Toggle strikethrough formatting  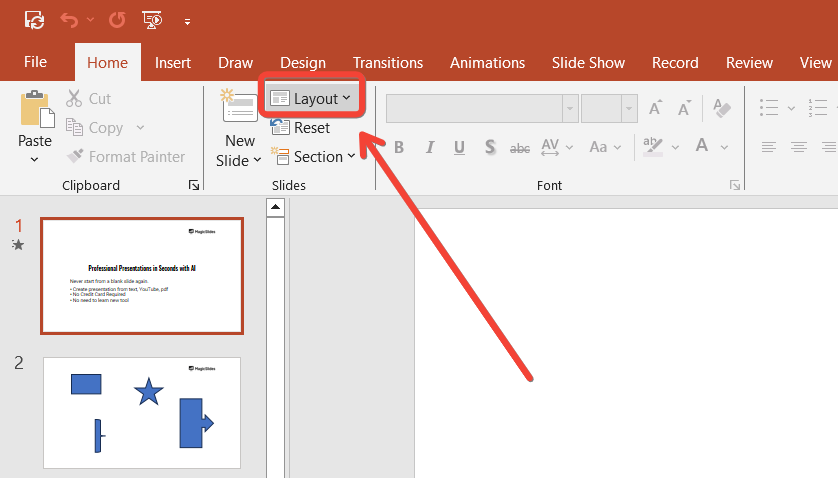pos(520,148)
